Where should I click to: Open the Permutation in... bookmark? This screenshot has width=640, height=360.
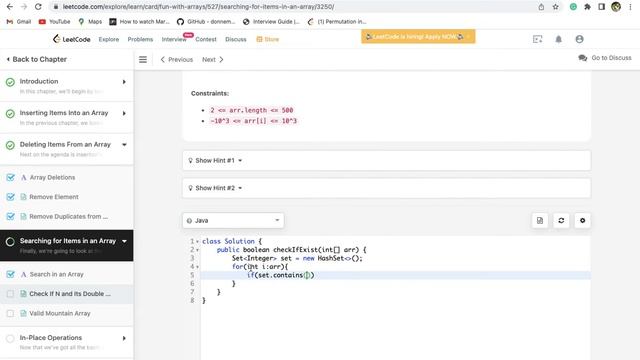337,22
